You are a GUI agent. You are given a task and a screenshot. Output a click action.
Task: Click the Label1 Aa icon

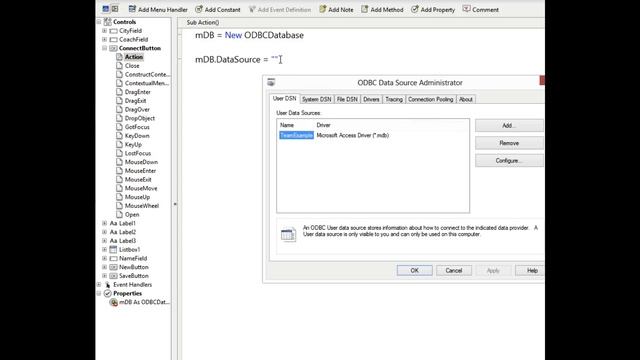pos(113,223)
